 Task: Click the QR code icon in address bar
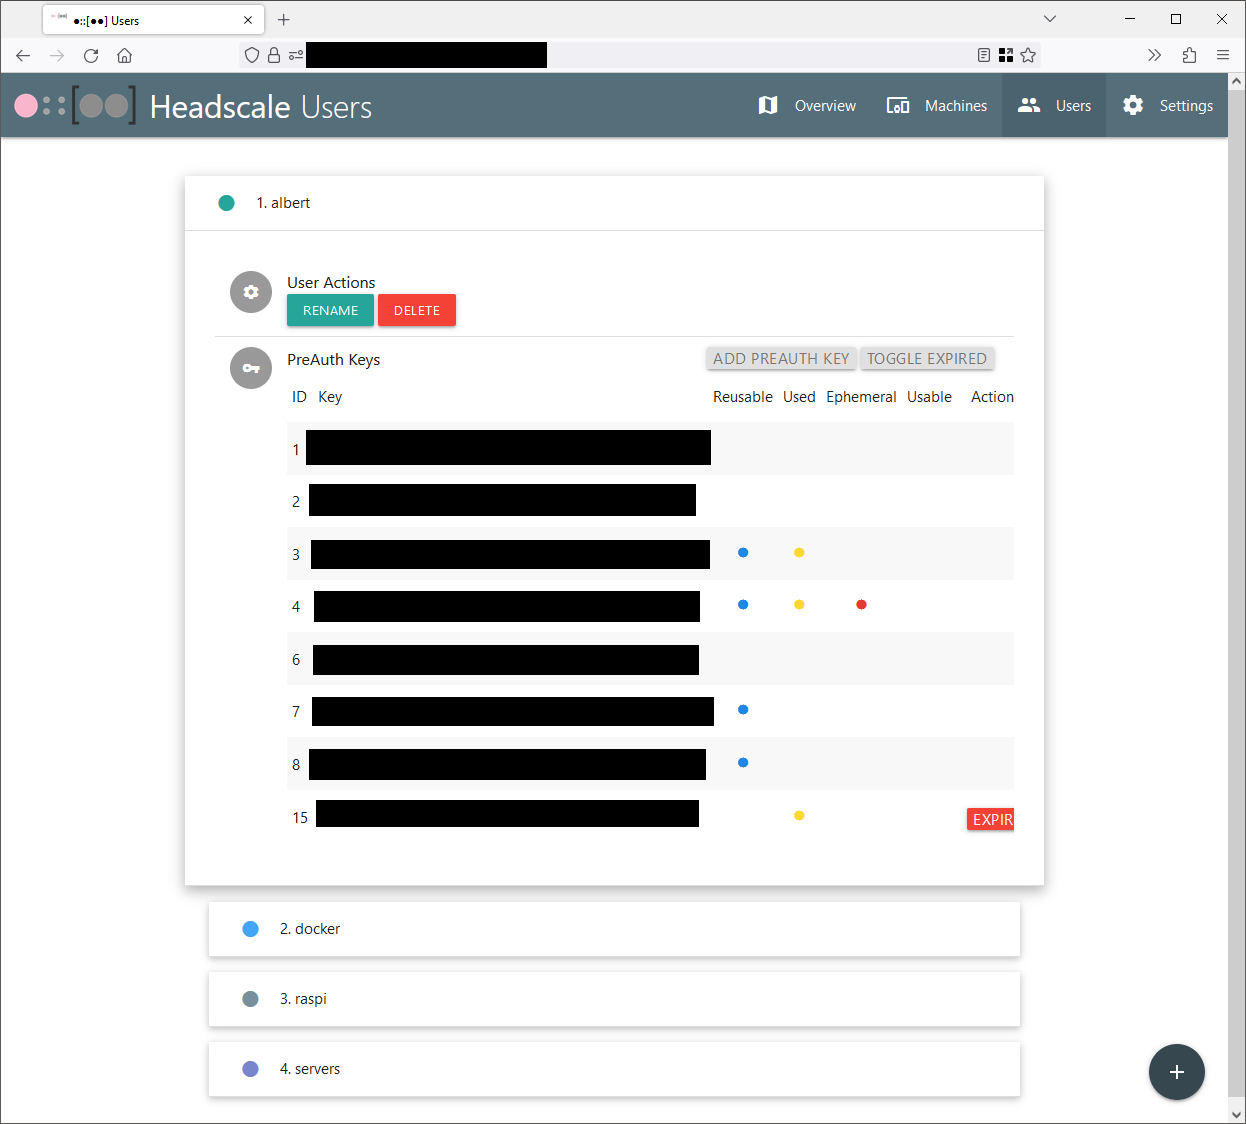click(x=1006, y=55)
